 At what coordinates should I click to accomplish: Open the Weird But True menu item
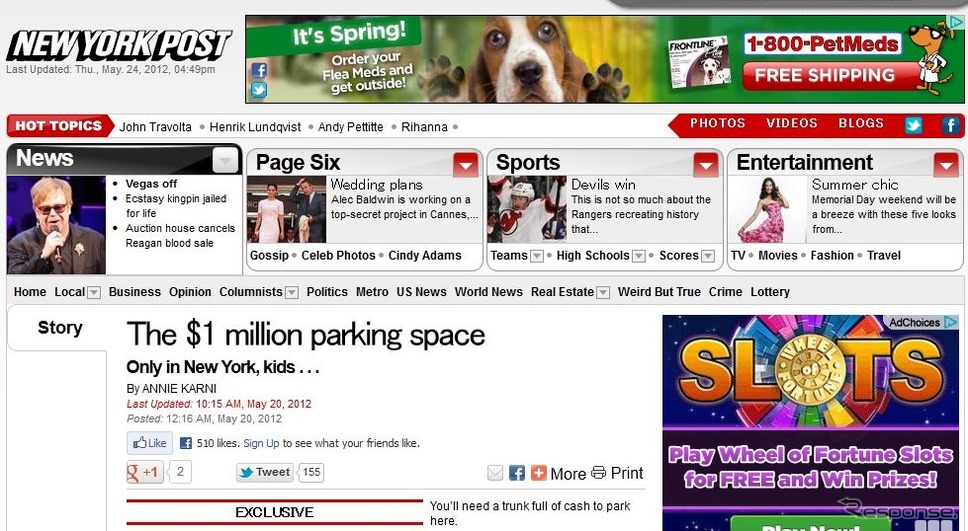pos(659,292)
